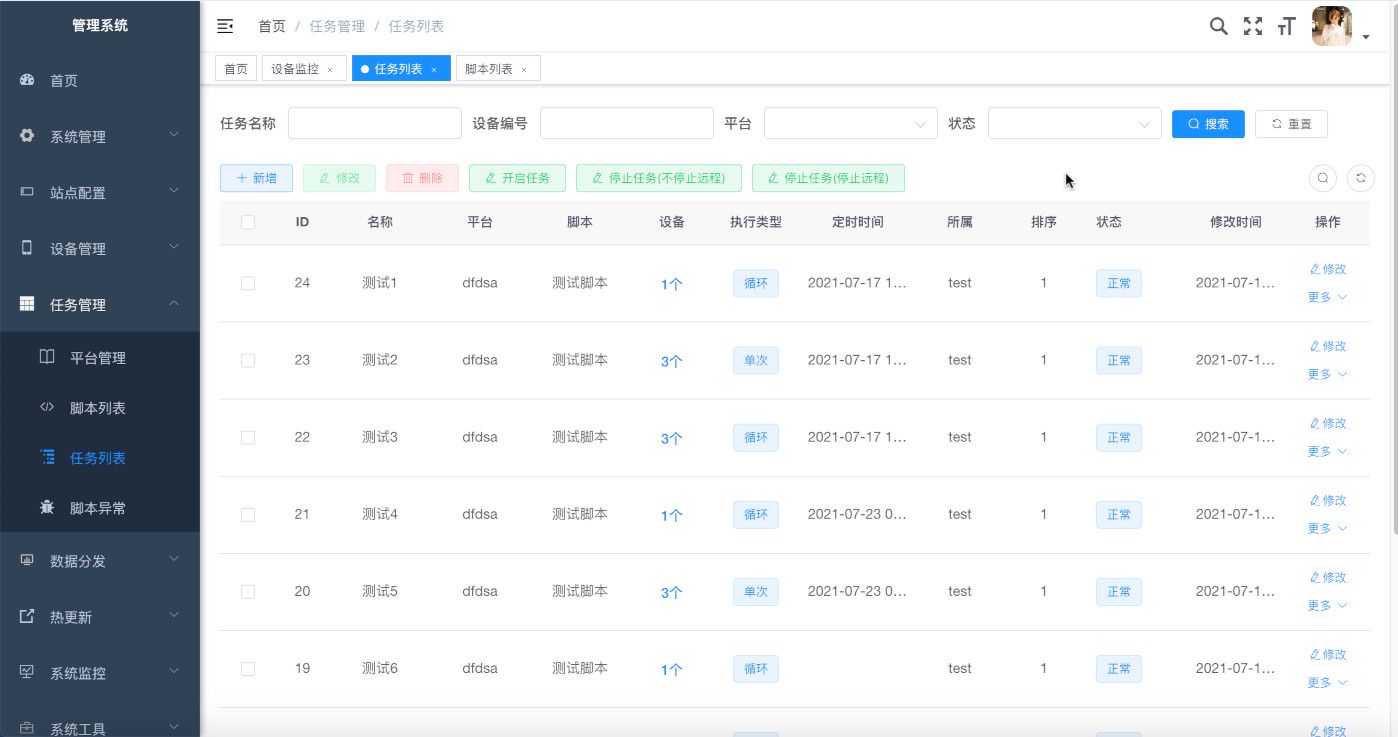Viewport: 1398px width, 737px height.
Task: Go to 首页 in the breadcrumb
Action: 271,26
